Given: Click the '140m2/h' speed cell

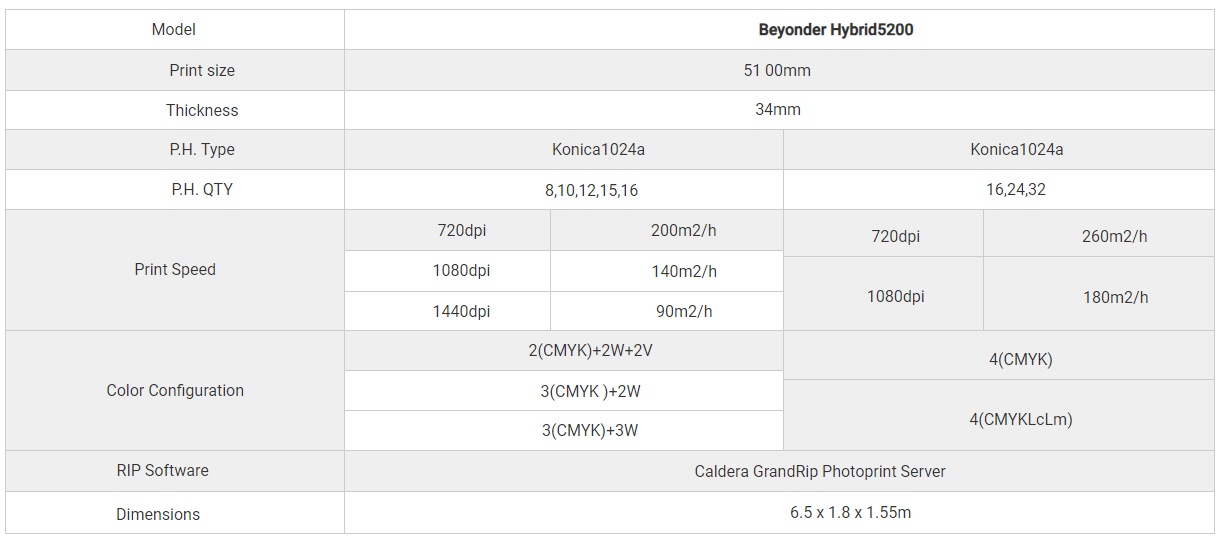Looking at the screenshot, I should coord(667,271).
